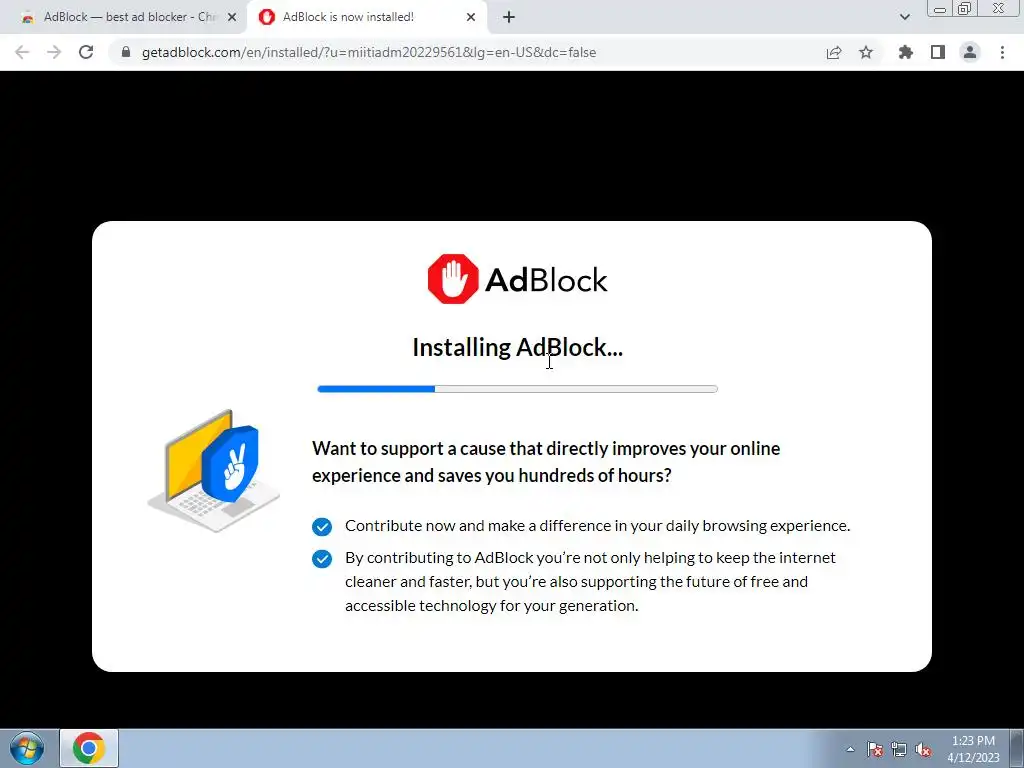1024x768 pixels.
Task: Close the 'AdBlock is now installed!' tab
Action: coord(471,17)
